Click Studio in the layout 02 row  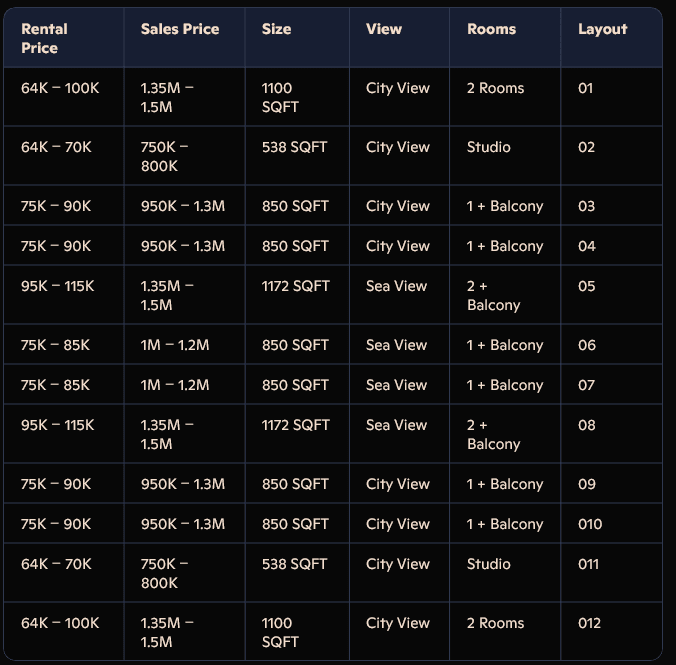488,147
